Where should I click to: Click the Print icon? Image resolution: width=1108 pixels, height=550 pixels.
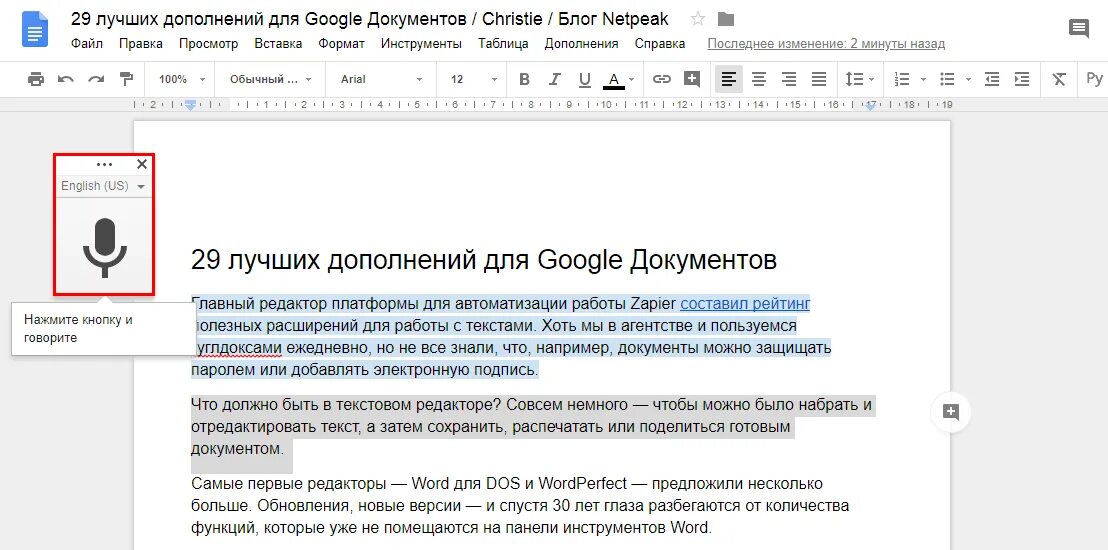point(35,79)
